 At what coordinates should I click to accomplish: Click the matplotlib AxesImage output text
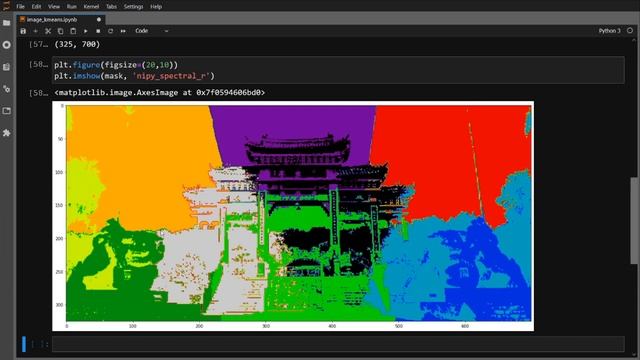pyautogui.click(x=160, y=93)
